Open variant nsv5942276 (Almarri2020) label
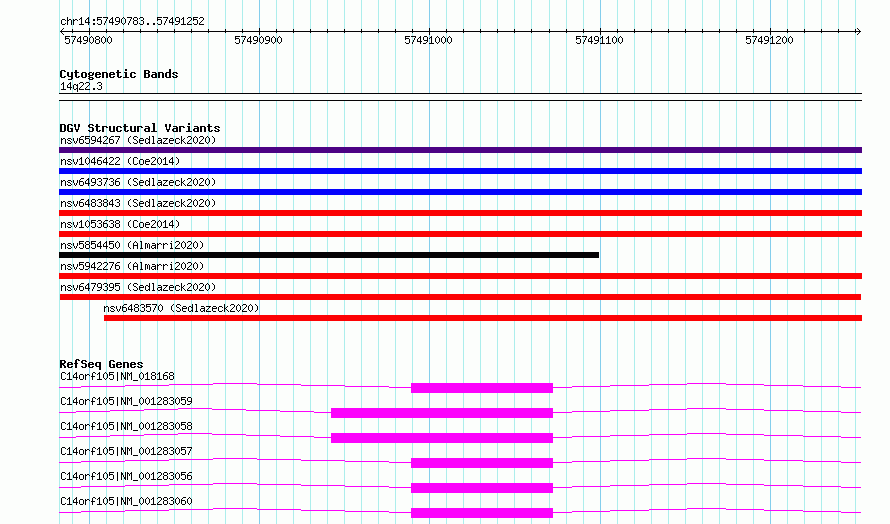 coord(132,266)
